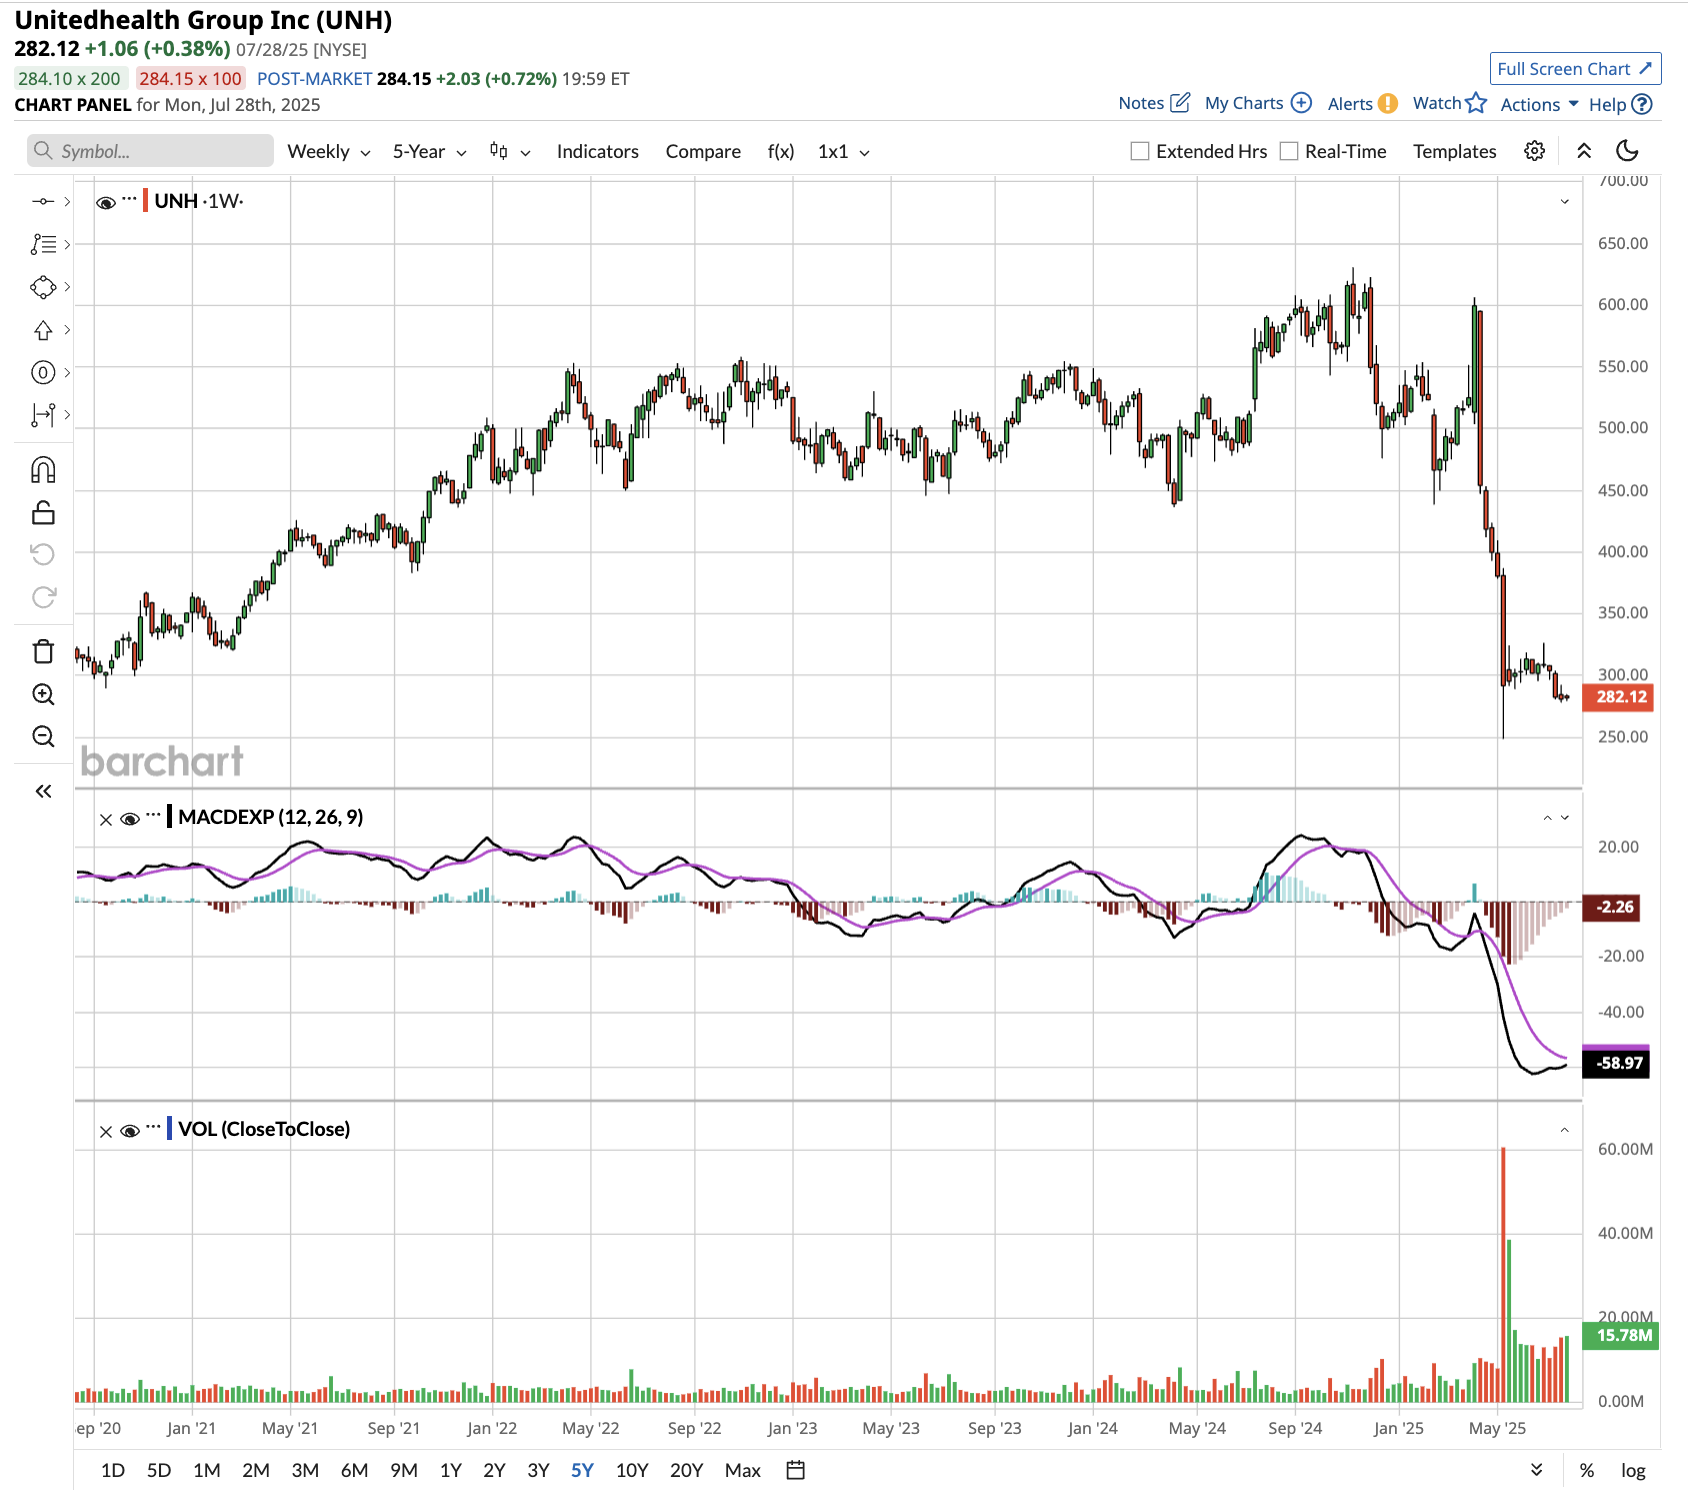Viewport: 1688px width, 1496px height.
Task: Open Full Screen Chart
Action: 1575,68
